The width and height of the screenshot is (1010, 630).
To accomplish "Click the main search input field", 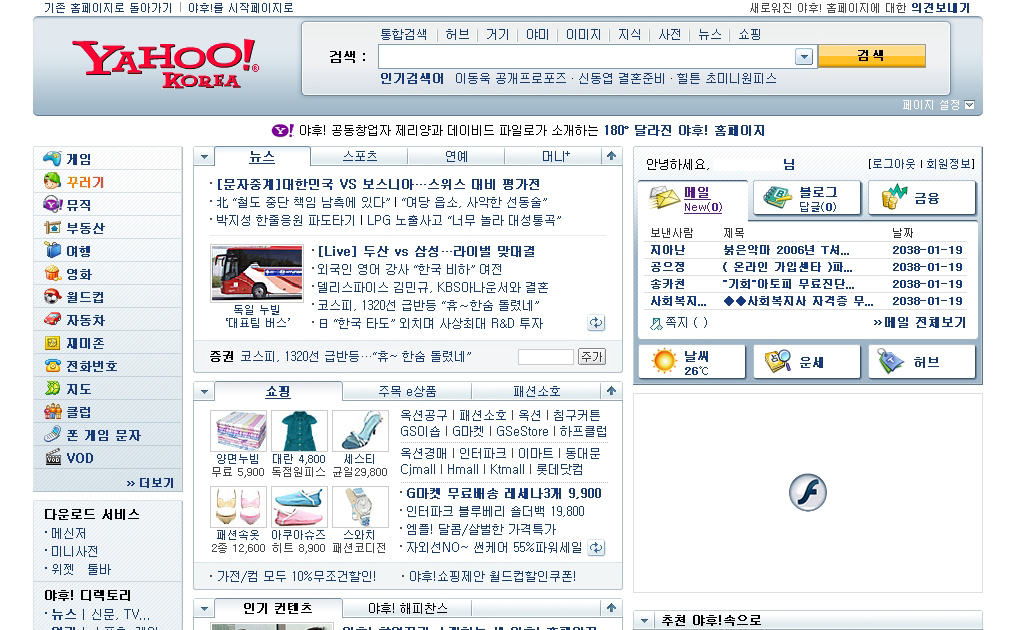I will coord(586,57).
